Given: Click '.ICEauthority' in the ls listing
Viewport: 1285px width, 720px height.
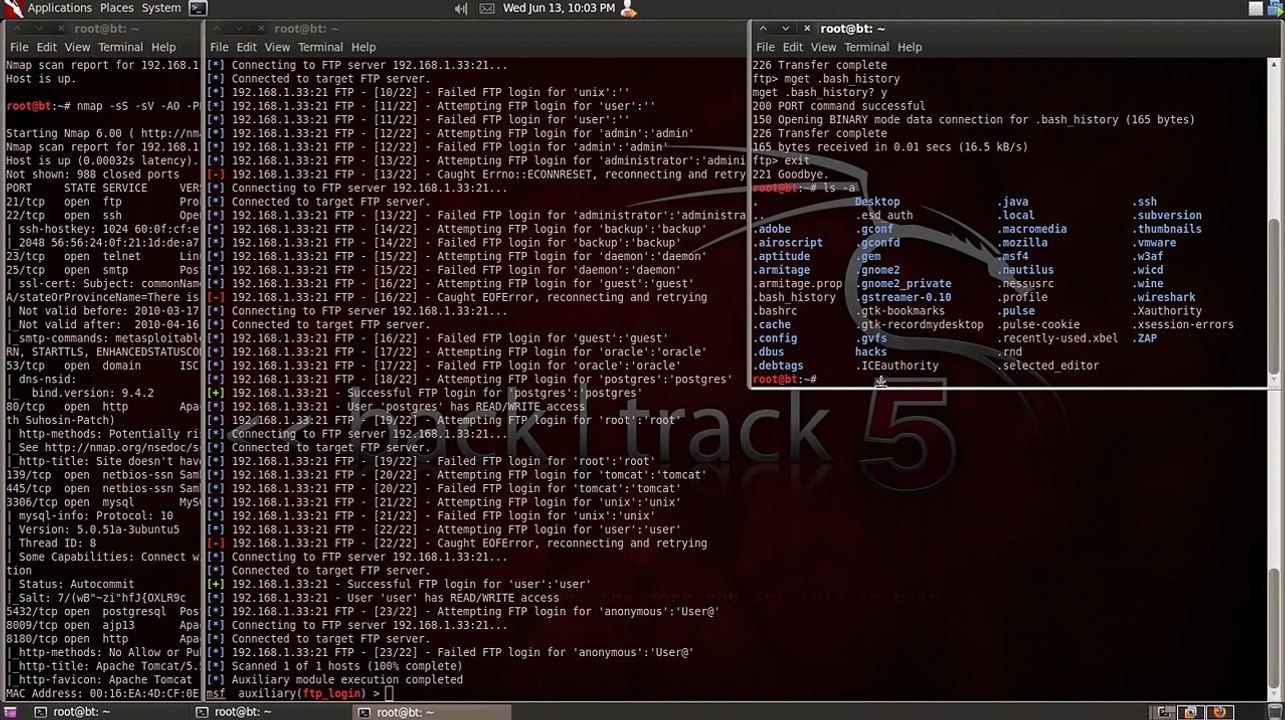Looking at the screenshot, I should (897, 366).
